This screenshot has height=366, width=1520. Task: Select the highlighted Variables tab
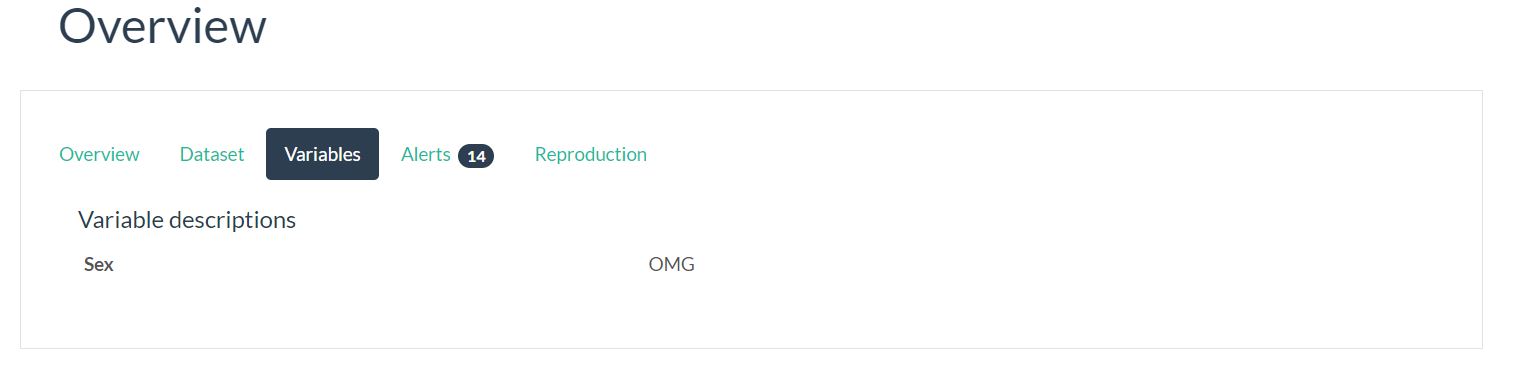(x=322, y=154)
